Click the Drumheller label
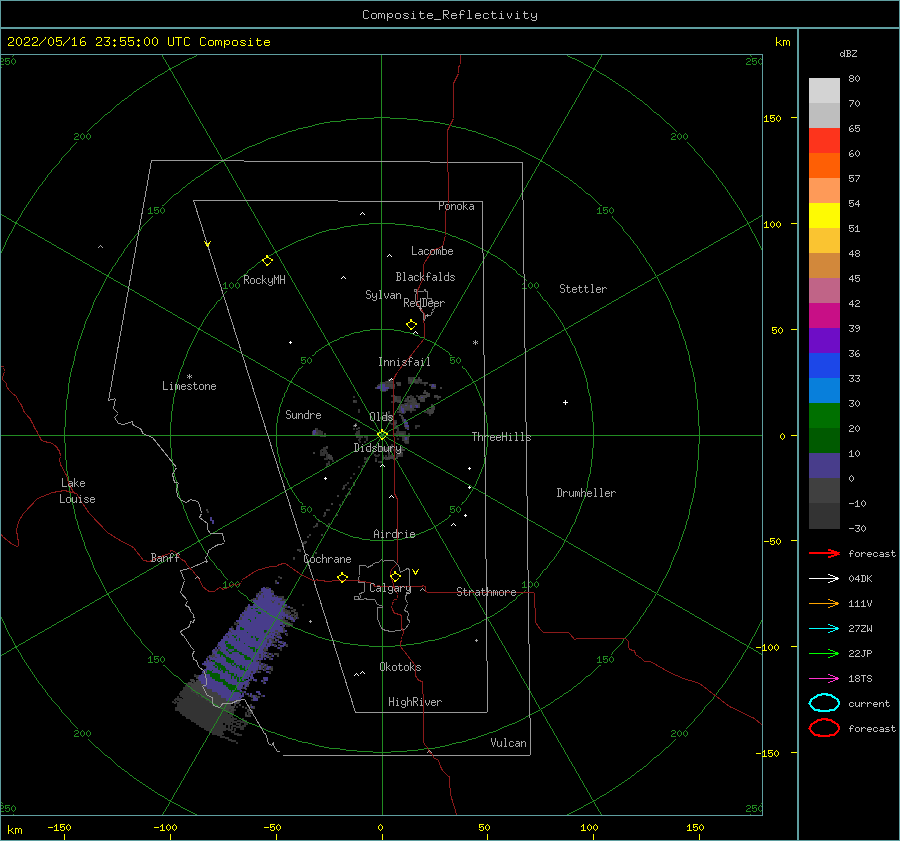The image size is (900, 841). coord(586,493)
